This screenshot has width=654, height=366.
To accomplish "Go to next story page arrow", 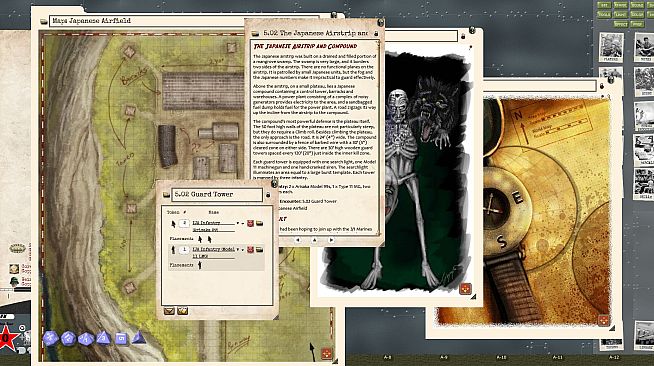I will (331, 240).
